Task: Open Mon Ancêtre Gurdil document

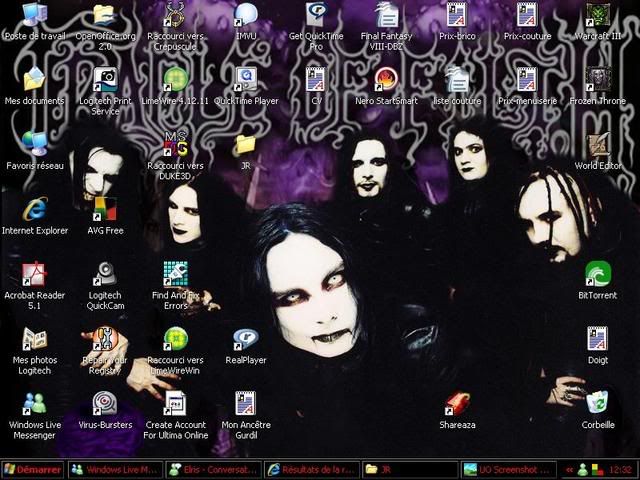Action: click(x=246, y=403)
